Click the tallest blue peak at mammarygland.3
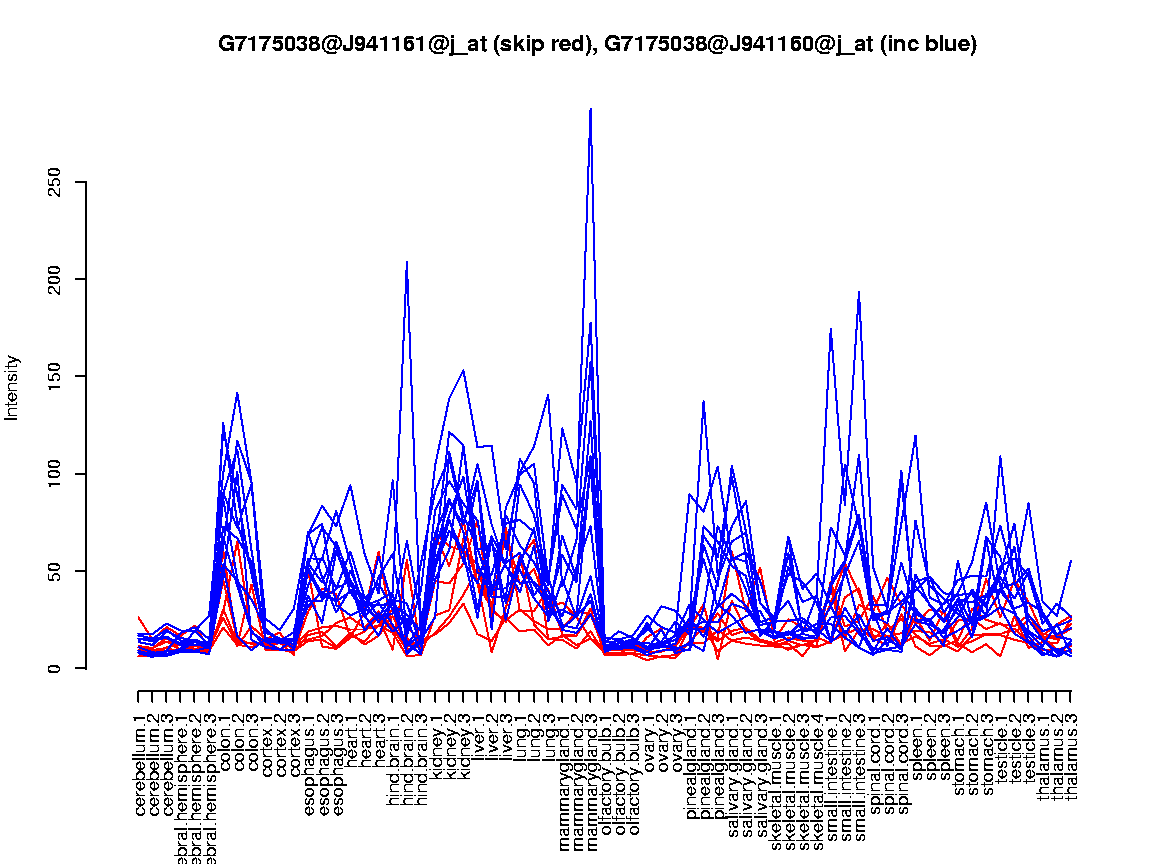Image resolution: width=1152 pixels, height=864 pixels. point(591,110)
